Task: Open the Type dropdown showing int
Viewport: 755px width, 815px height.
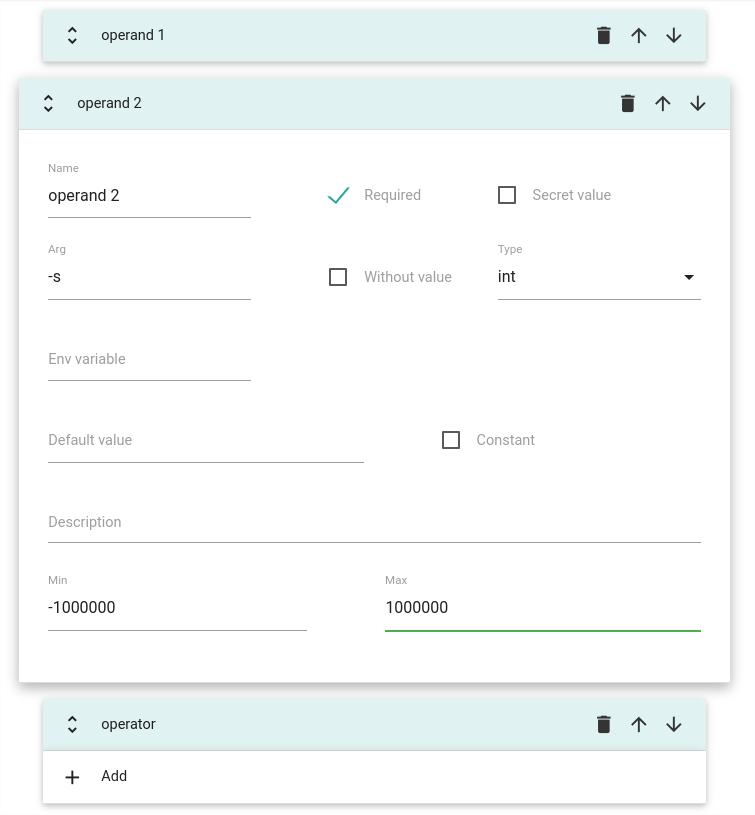Action: coord(598,277)
